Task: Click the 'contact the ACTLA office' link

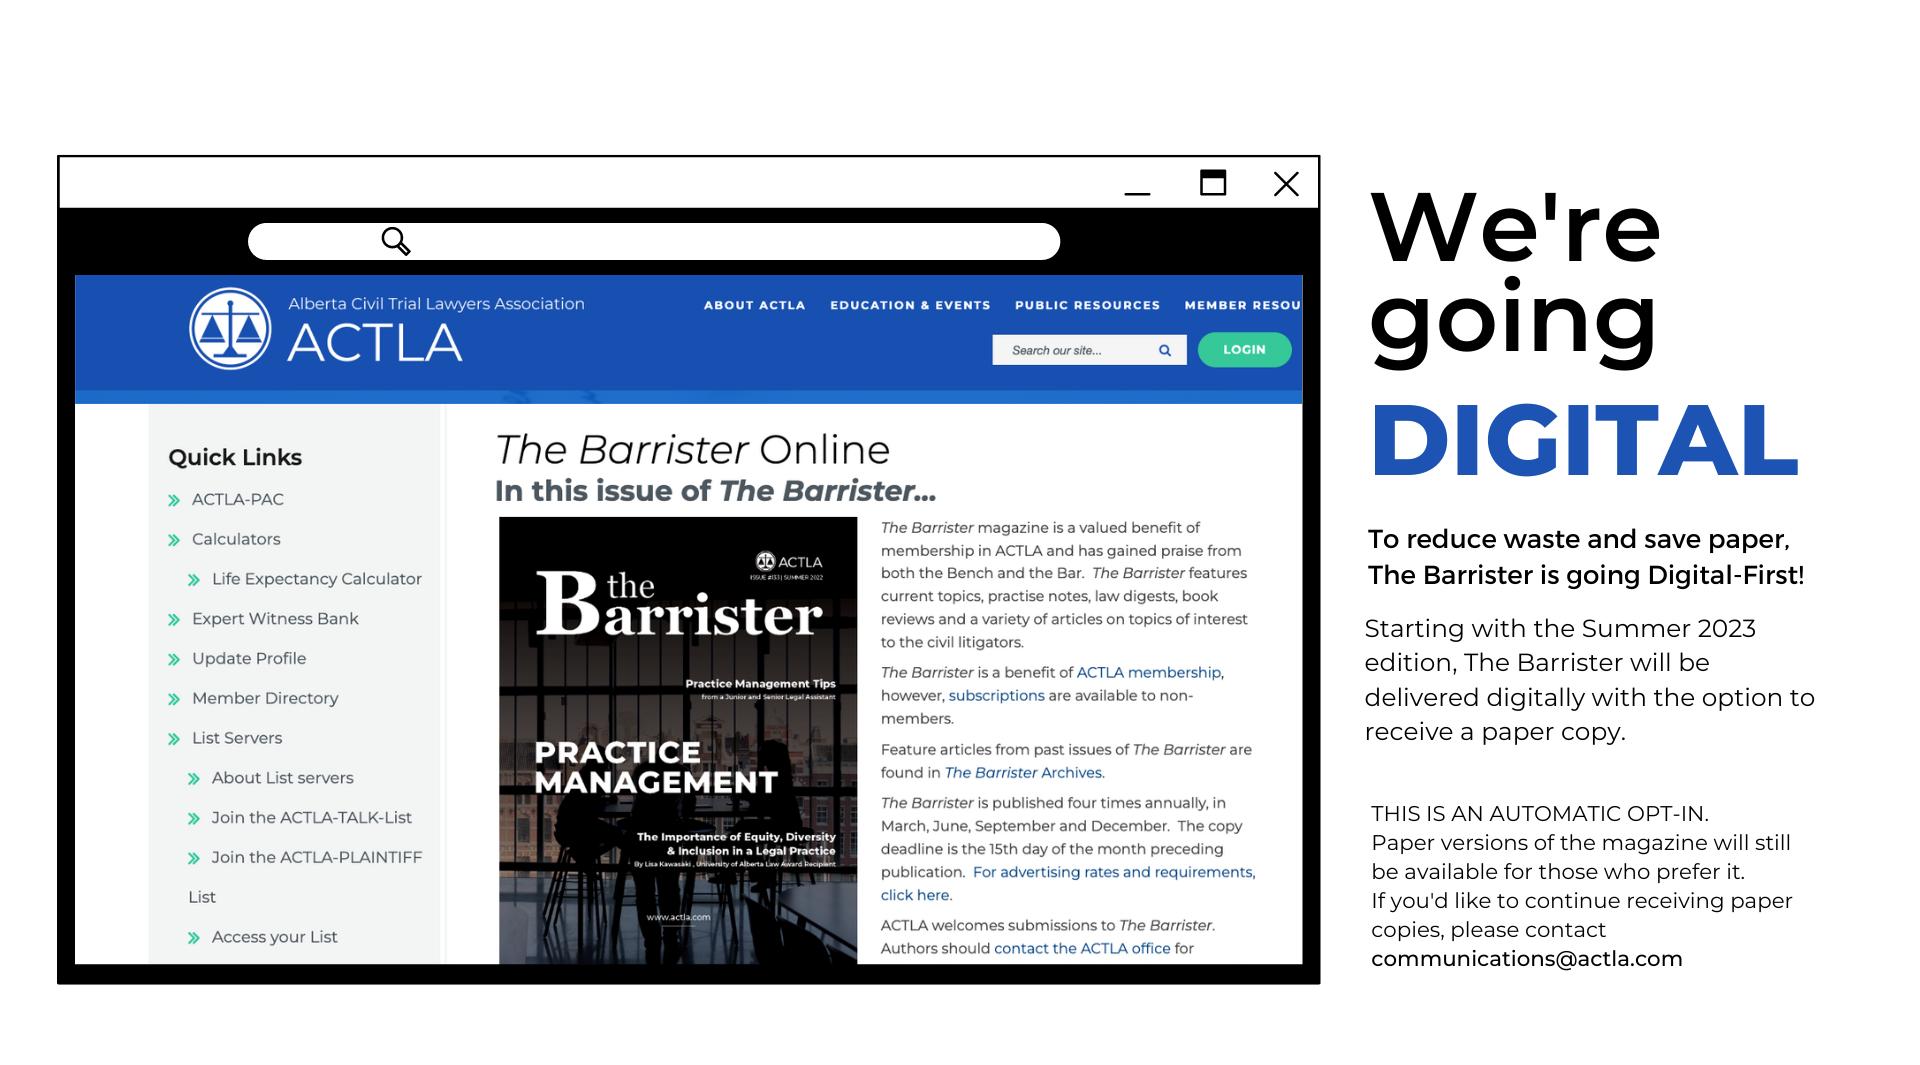Action: [x=1082, y=949]
